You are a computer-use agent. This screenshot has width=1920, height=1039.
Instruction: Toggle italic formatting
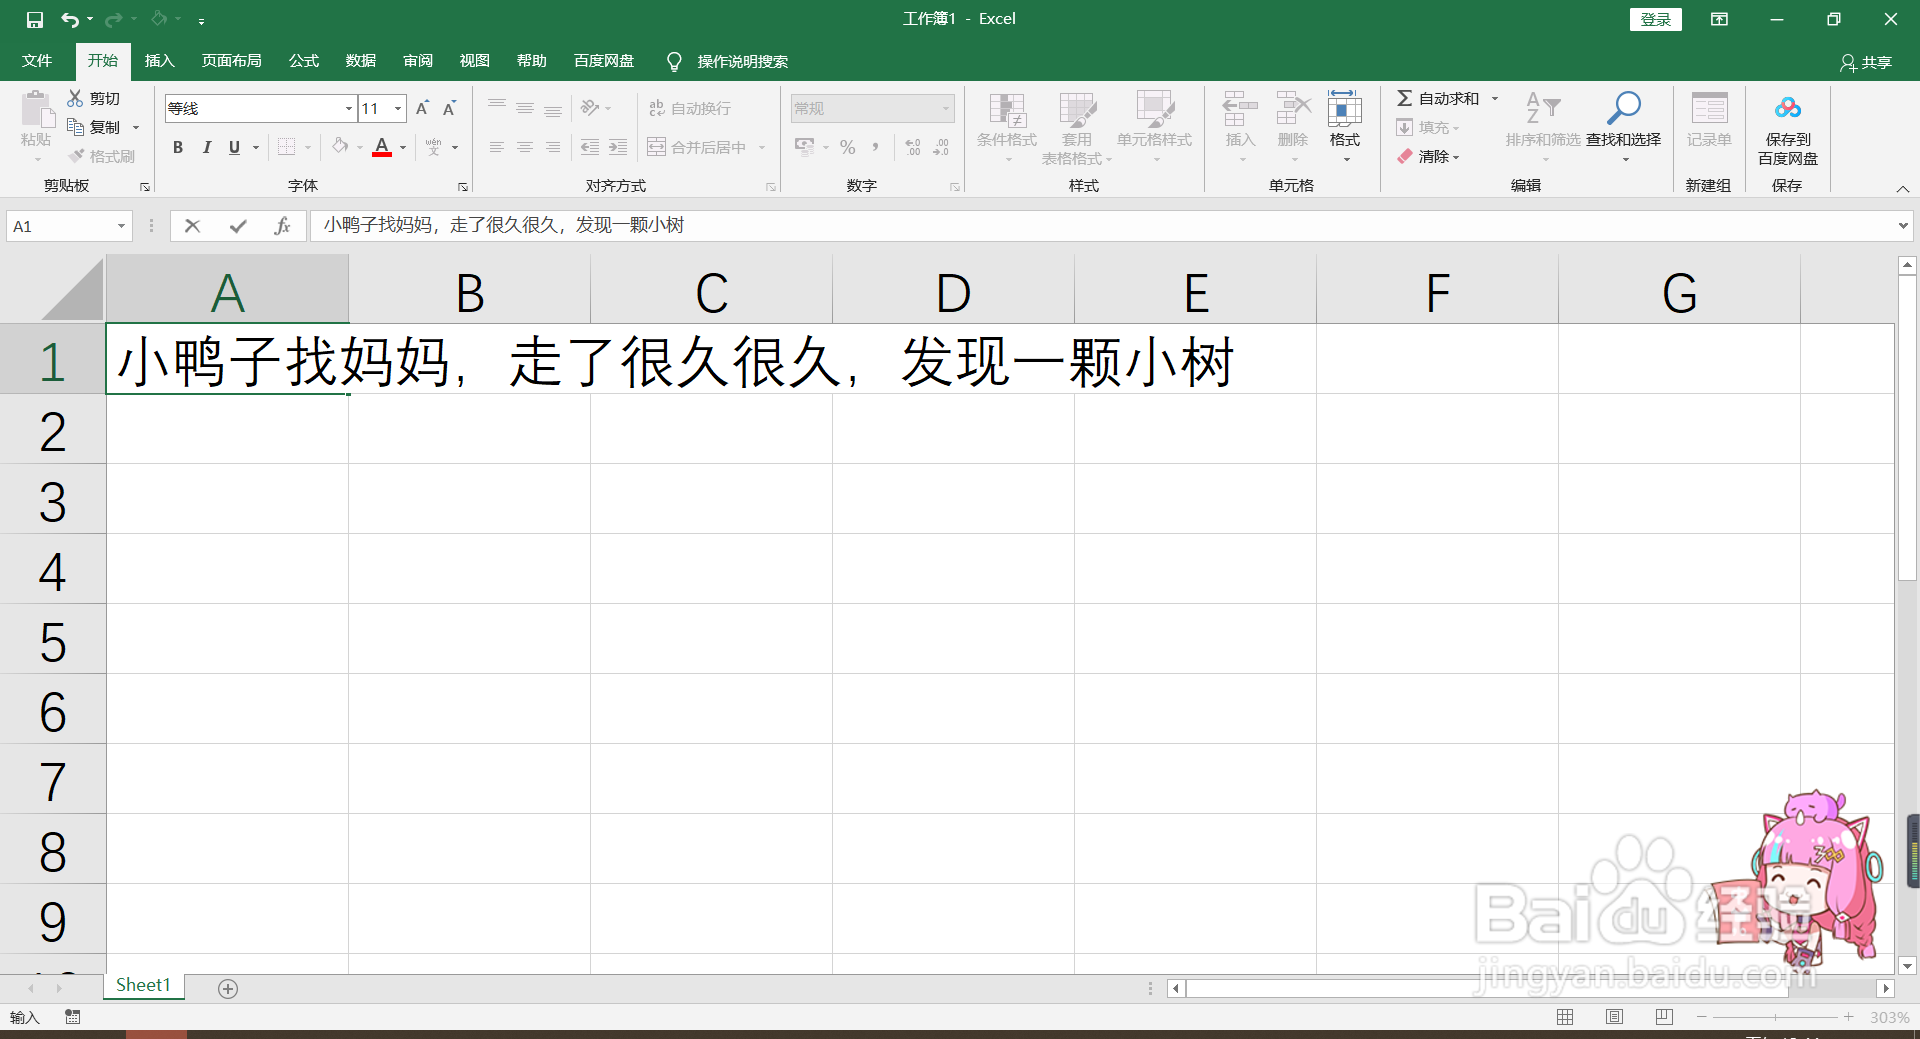coord(207,147)
